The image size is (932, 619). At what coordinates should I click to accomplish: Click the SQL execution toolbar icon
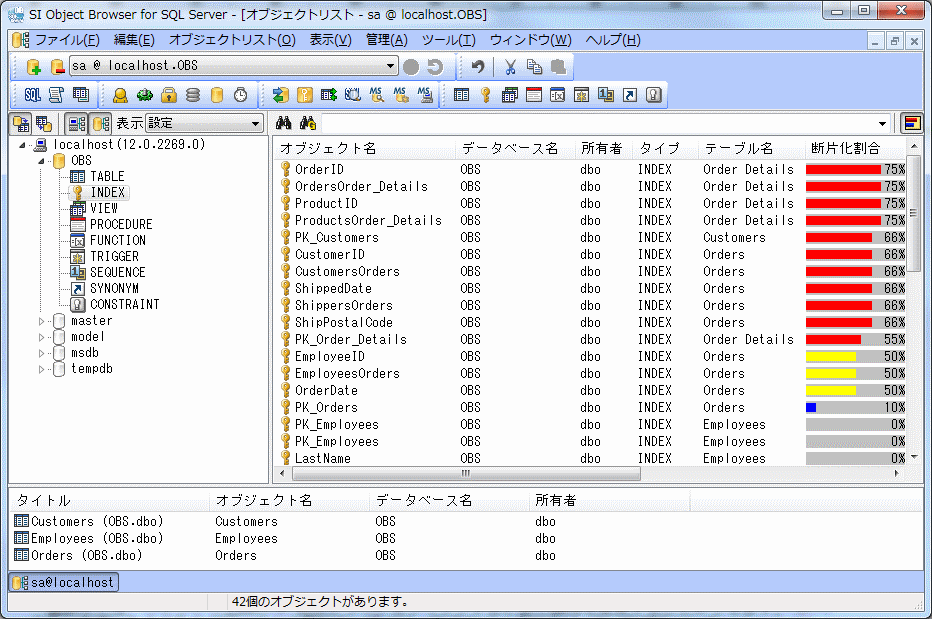[32, 95]
